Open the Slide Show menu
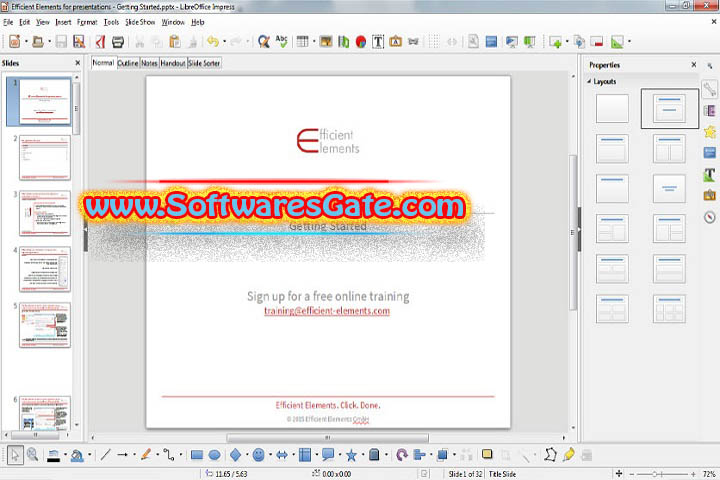Screen dimensions: 720x480 click(x=140, y=22)
